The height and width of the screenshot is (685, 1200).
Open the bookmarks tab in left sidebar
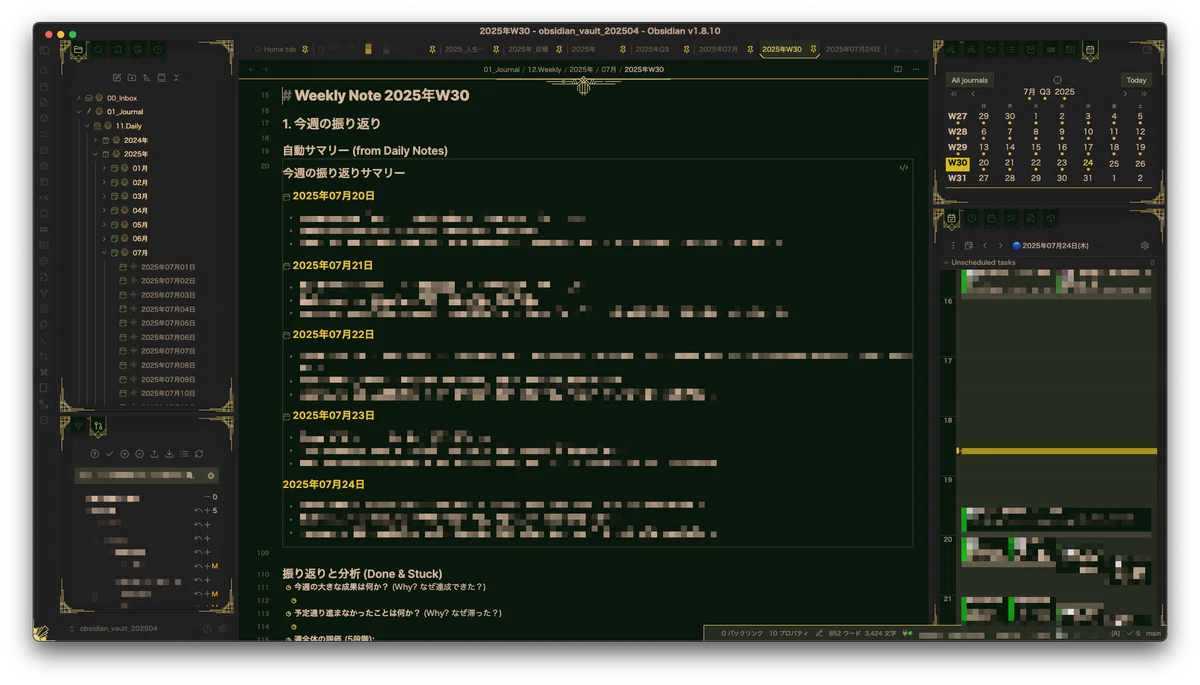tap(118, 49)
